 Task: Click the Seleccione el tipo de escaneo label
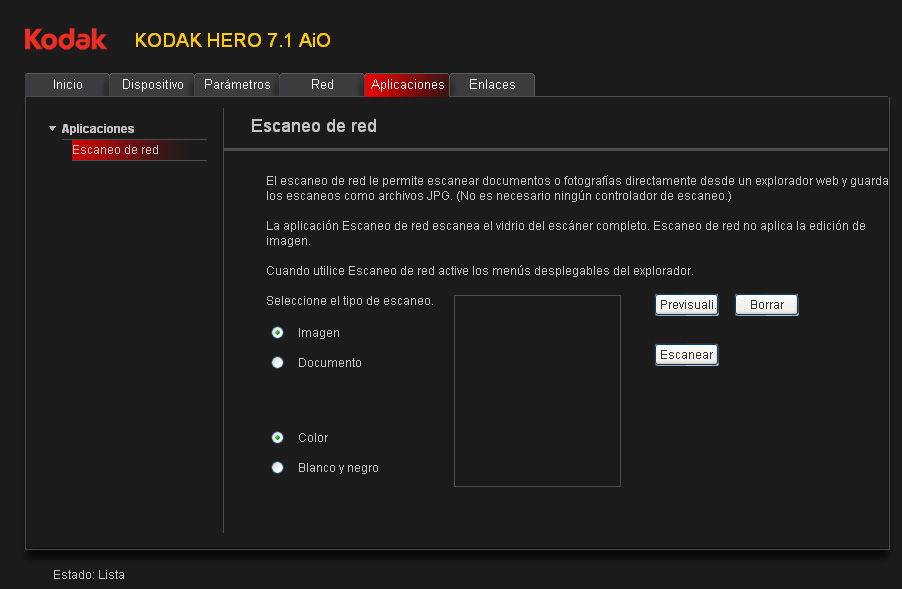[x=350, y=301]
